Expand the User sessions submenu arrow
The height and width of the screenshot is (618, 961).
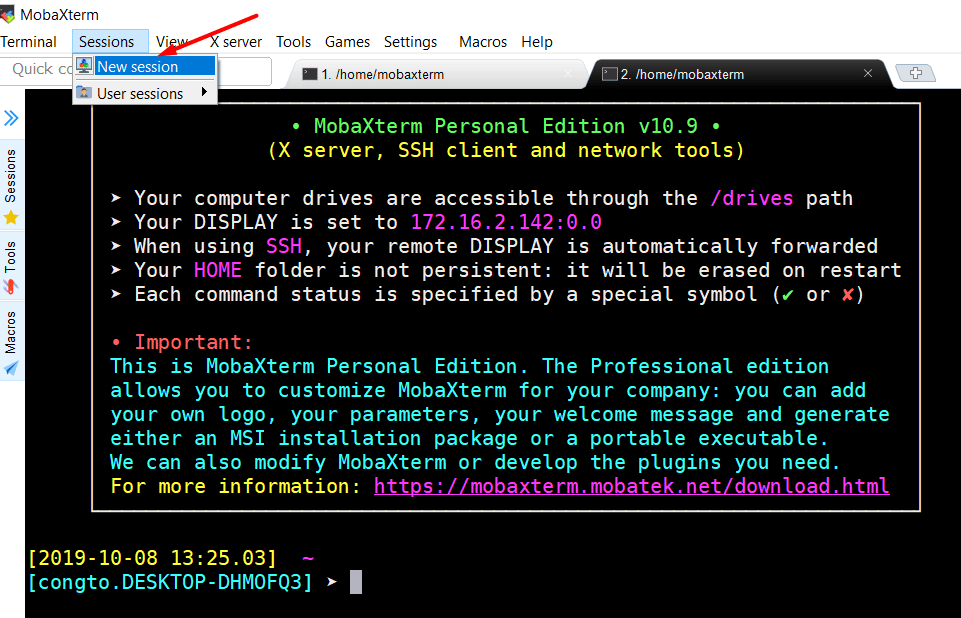[x=204, y=93]
